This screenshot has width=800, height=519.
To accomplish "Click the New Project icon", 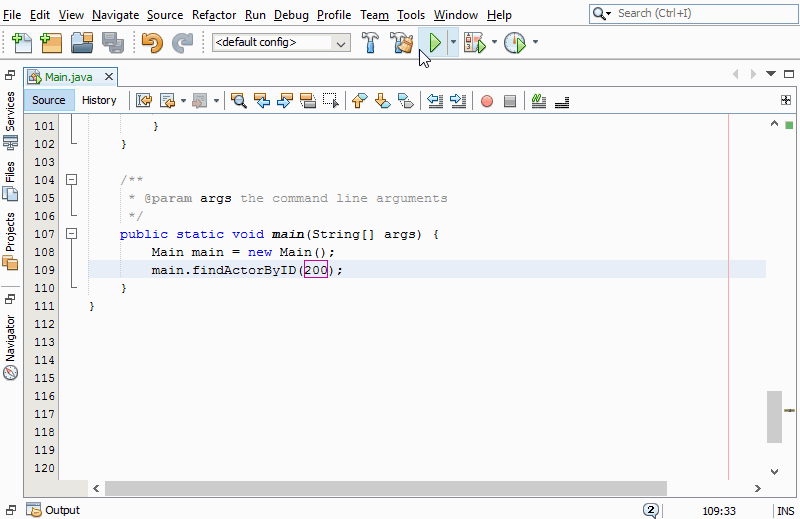I will (x=51, y=43).
